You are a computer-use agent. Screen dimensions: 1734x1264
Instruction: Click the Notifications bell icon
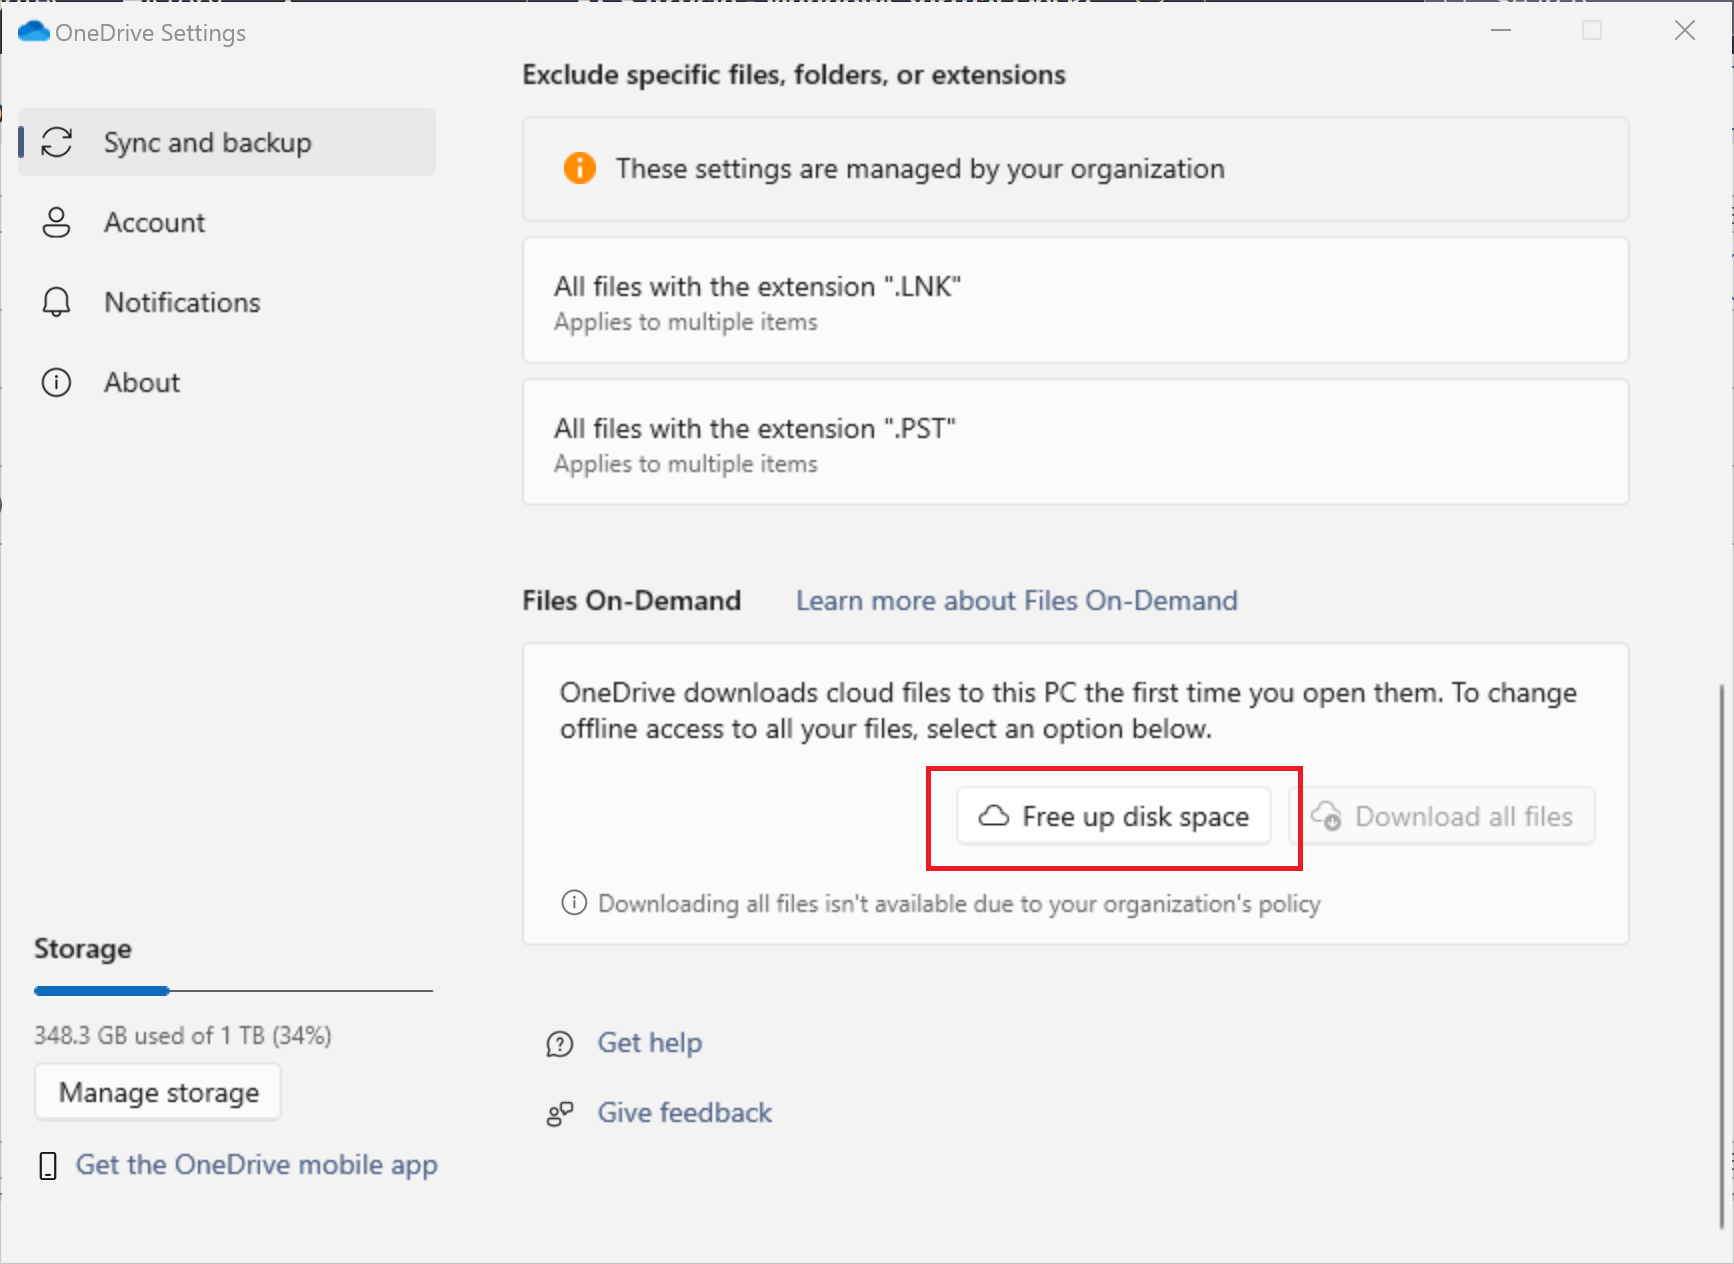57,302
